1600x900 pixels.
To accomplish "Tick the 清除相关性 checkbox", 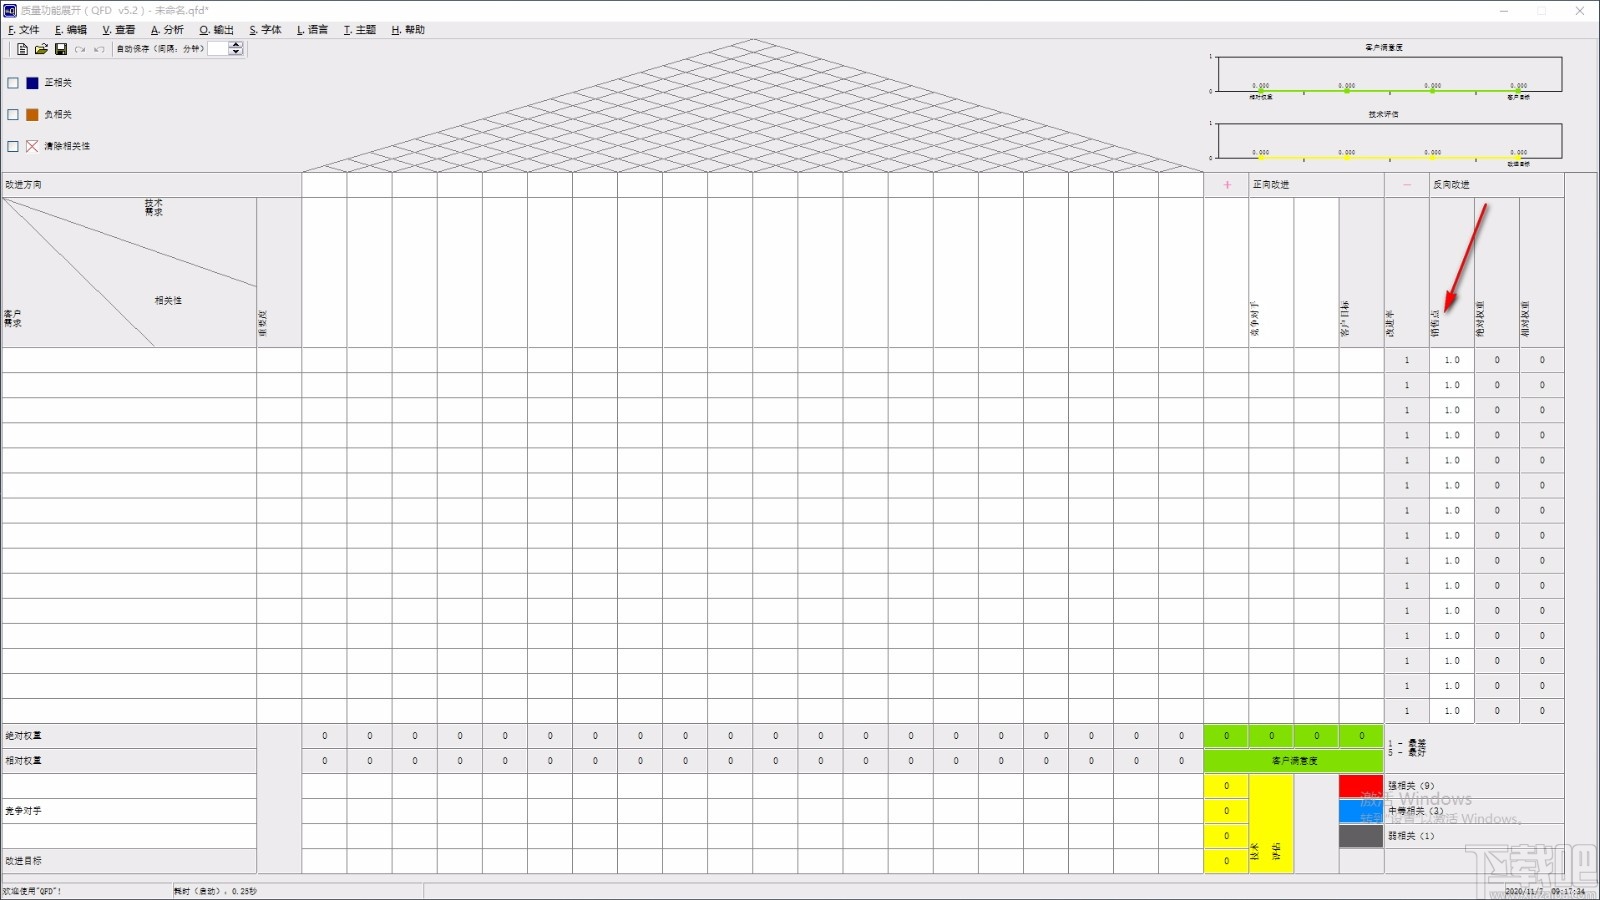I will (13, 146).
